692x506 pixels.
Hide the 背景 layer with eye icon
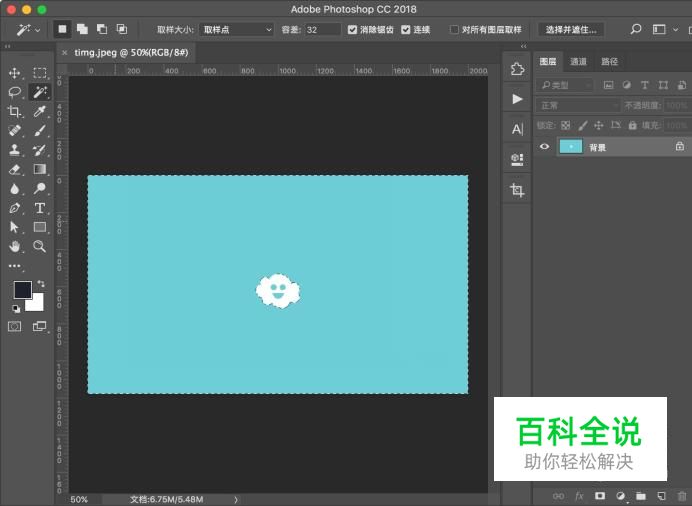[x=545, y=147]
